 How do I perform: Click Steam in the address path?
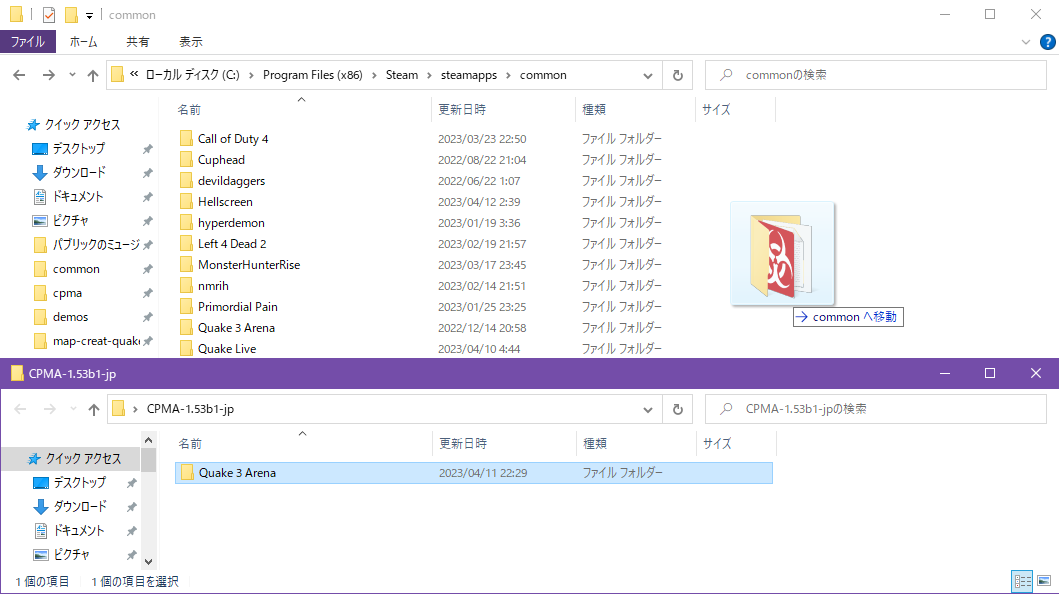tap(402, 75)
